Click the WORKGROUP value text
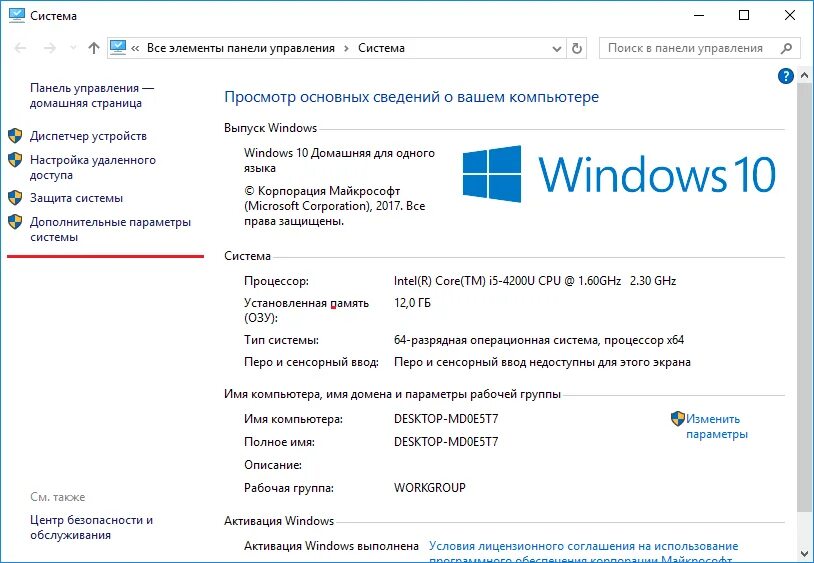 coord(430,488)
